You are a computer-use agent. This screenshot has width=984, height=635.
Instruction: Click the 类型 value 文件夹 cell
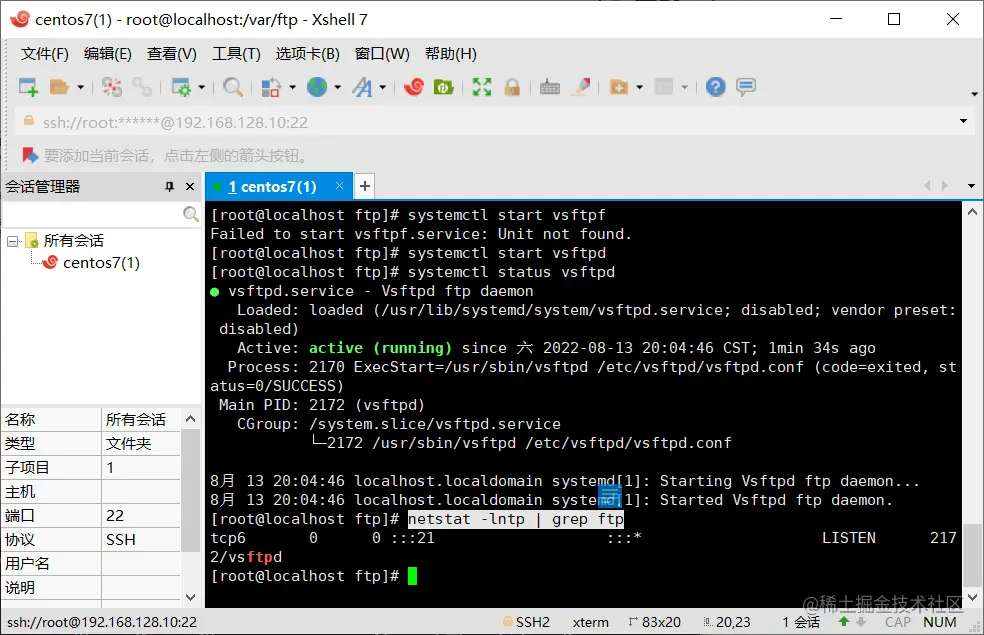(x=141, y=444)
